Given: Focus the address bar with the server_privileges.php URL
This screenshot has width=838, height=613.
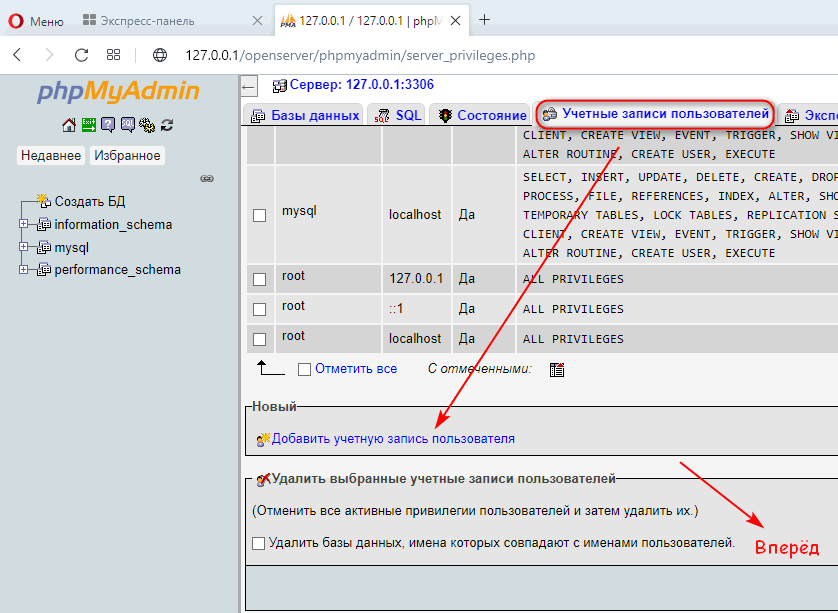Looking at the screenshot, I should tap(360, 55).
